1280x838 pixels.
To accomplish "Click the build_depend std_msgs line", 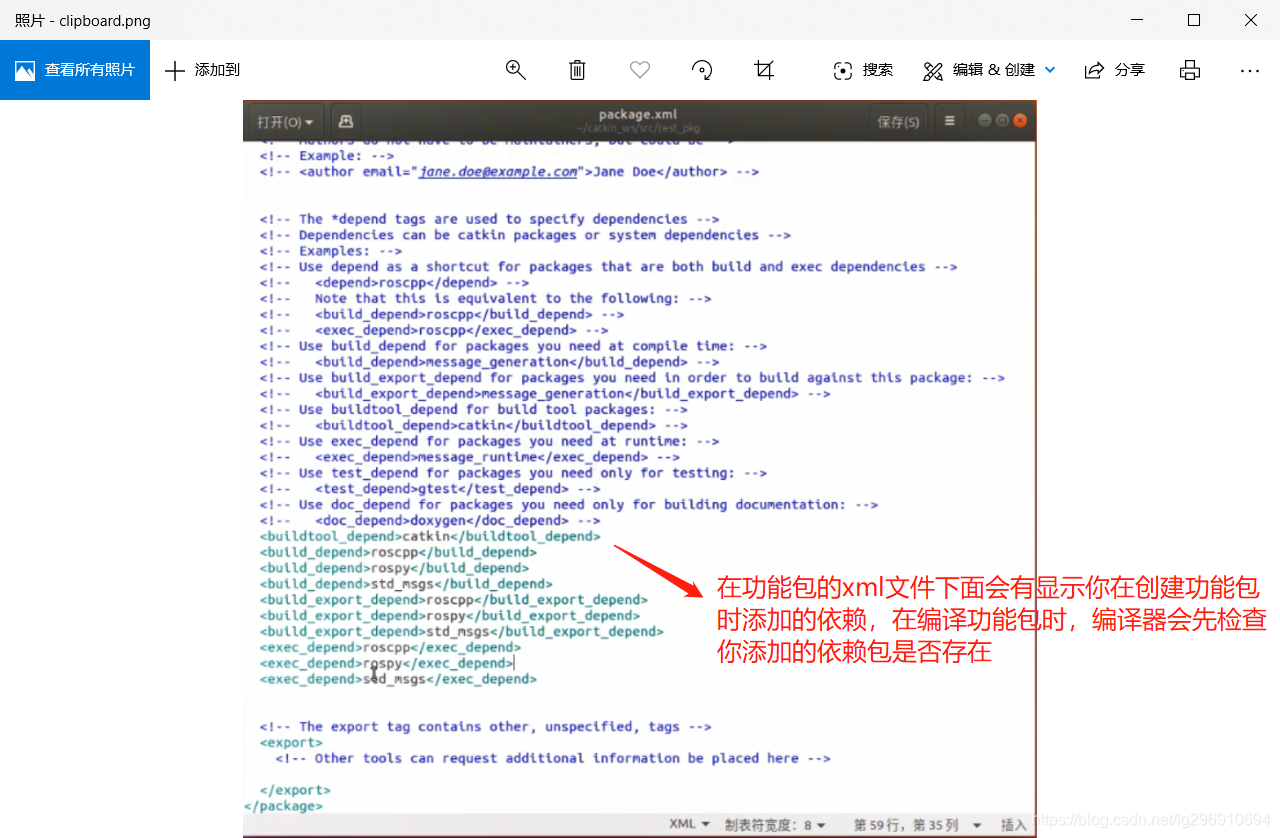I will pos(406,584).
